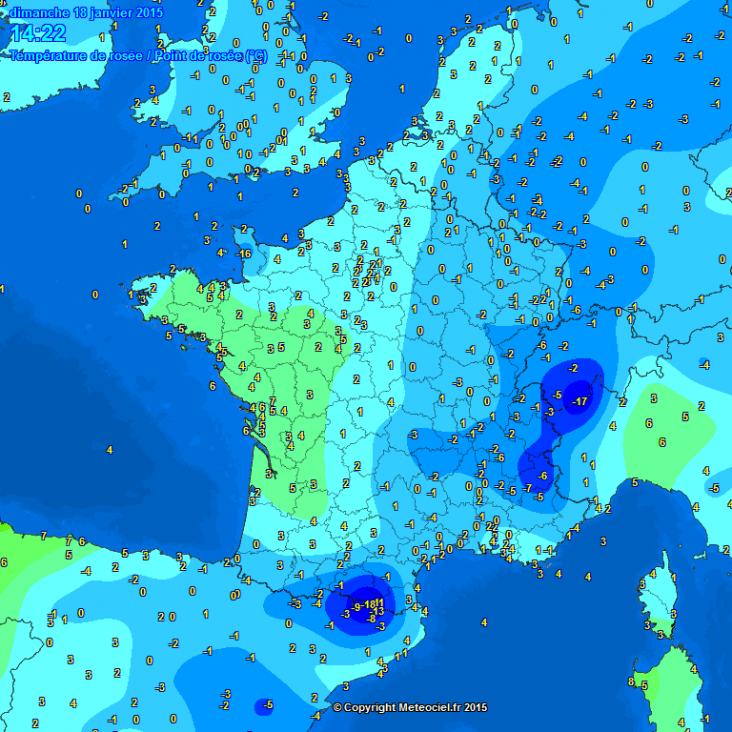The width and height of the screenshot is (732, 732).
Task: Click the -16 reading on the Cotentin peninsula
Action: [243, 254]
